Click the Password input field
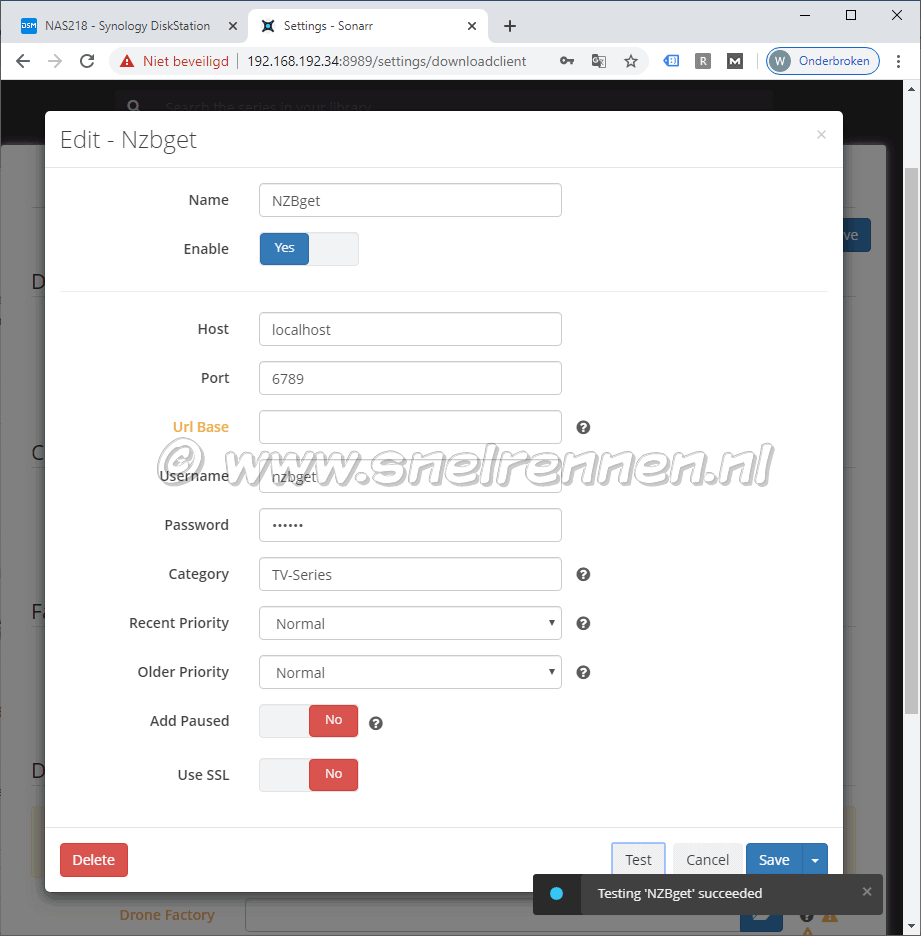Screen dimensions: 921x936 tap(410, 525)
